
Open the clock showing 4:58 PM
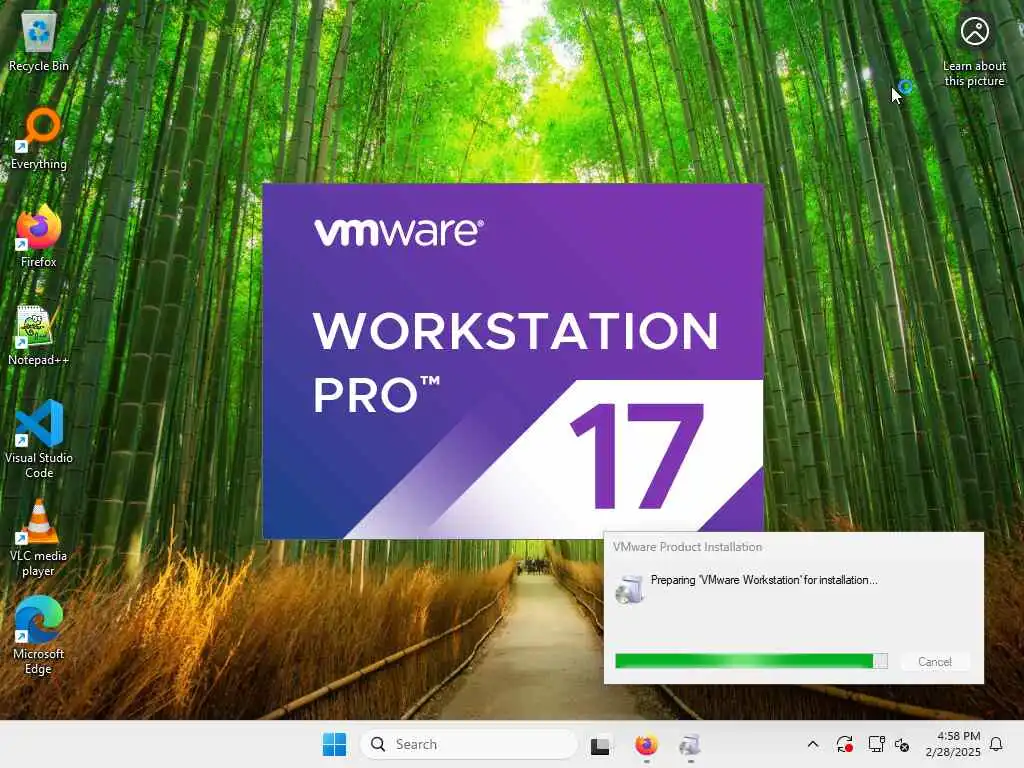pos(953,744)
